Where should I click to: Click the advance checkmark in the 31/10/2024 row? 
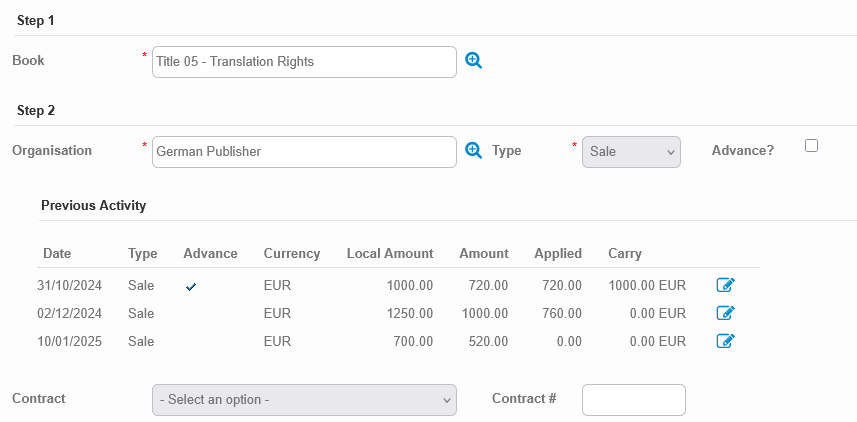pyautogui.click(x=191, y=286)
